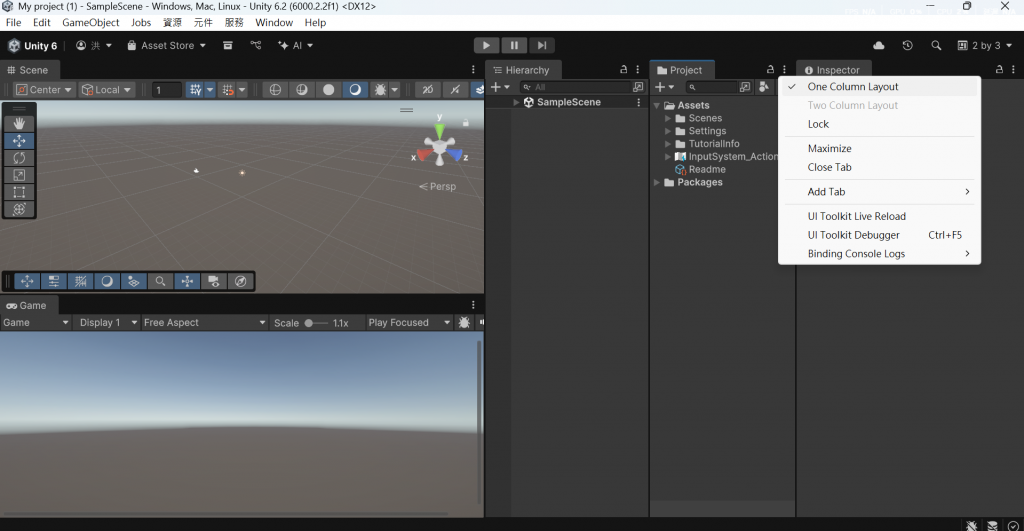The width and height of the screenshot is (1024, 531).
Task: Open the Center pivot mode dropdown
Action: pyautogui.click(x=44, y=89)
